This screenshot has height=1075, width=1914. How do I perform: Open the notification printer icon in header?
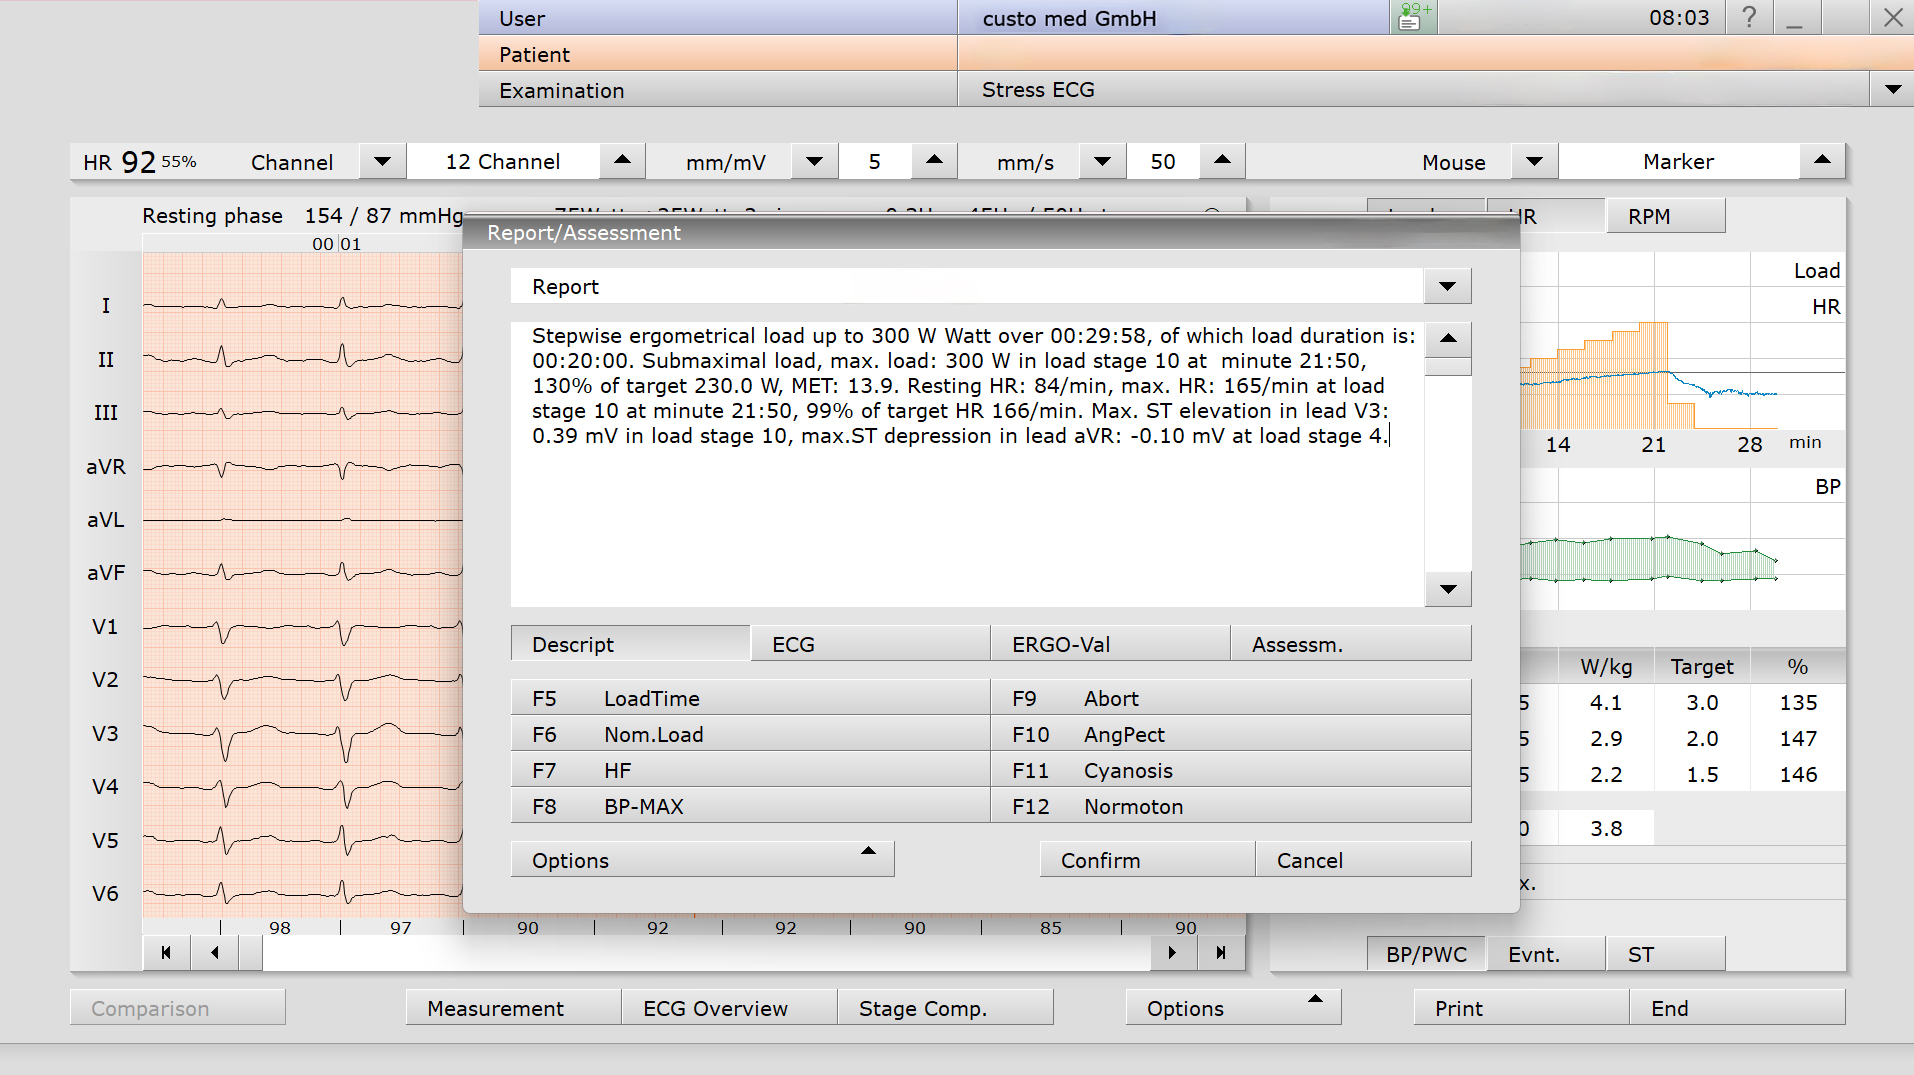point(1413,17)
